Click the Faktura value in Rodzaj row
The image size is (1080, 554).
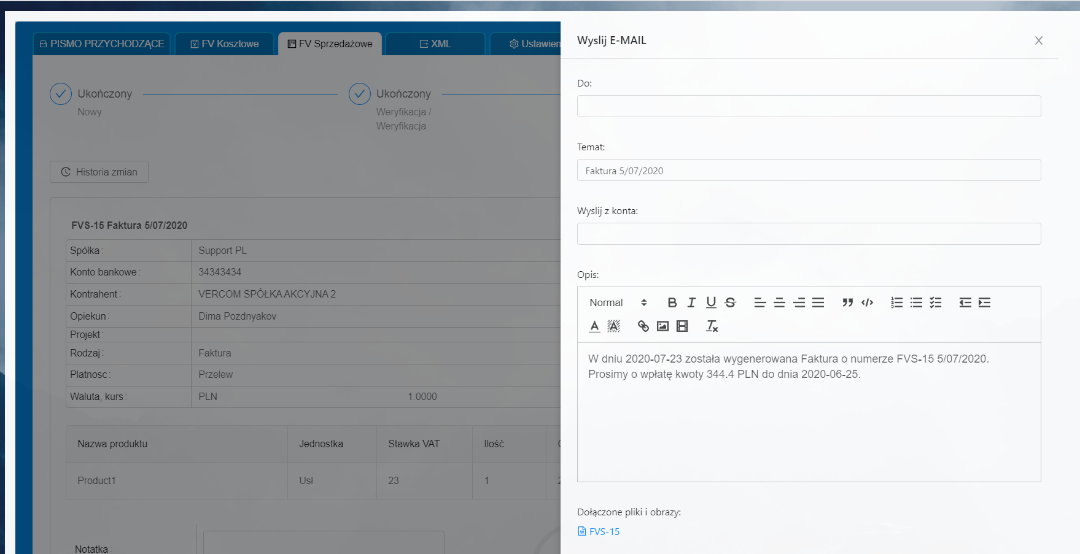215,353
